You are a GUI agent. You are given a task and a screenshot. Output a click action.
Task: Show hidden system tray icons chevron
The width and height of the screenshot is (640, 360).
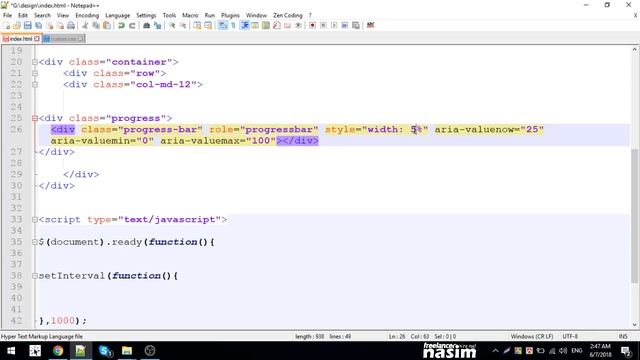495,351
